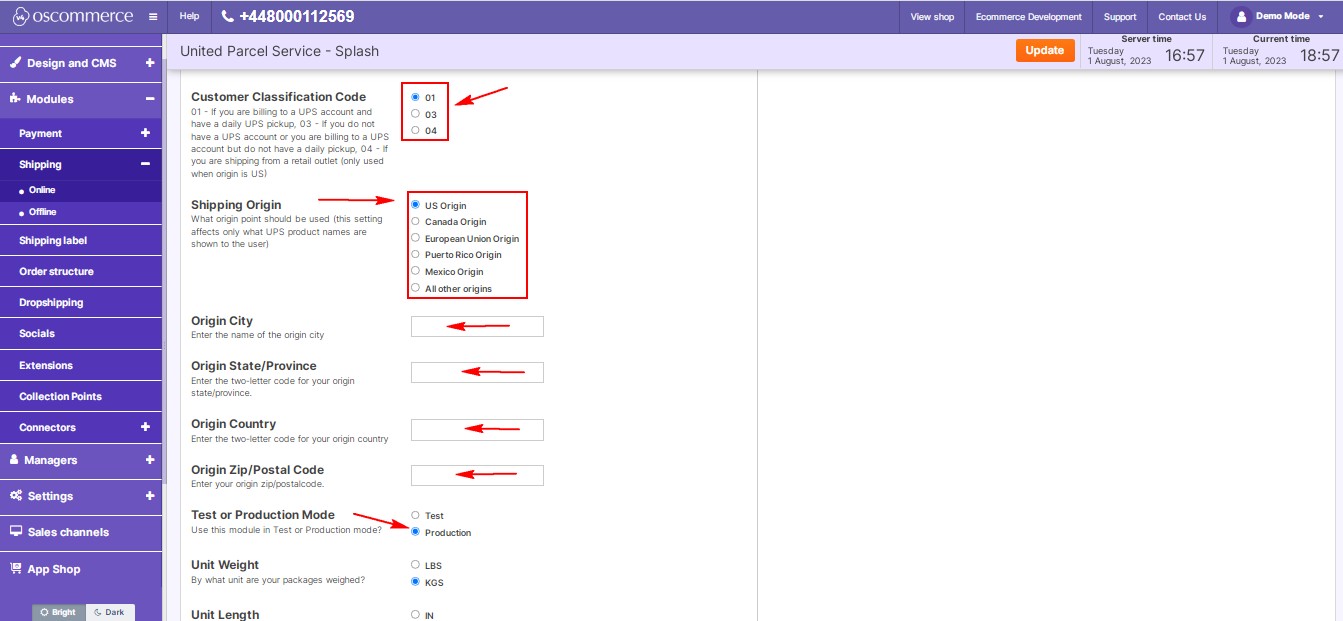Set unit length to IN
The width and height of the screenshot is (1343, 621).
point(415,615)
